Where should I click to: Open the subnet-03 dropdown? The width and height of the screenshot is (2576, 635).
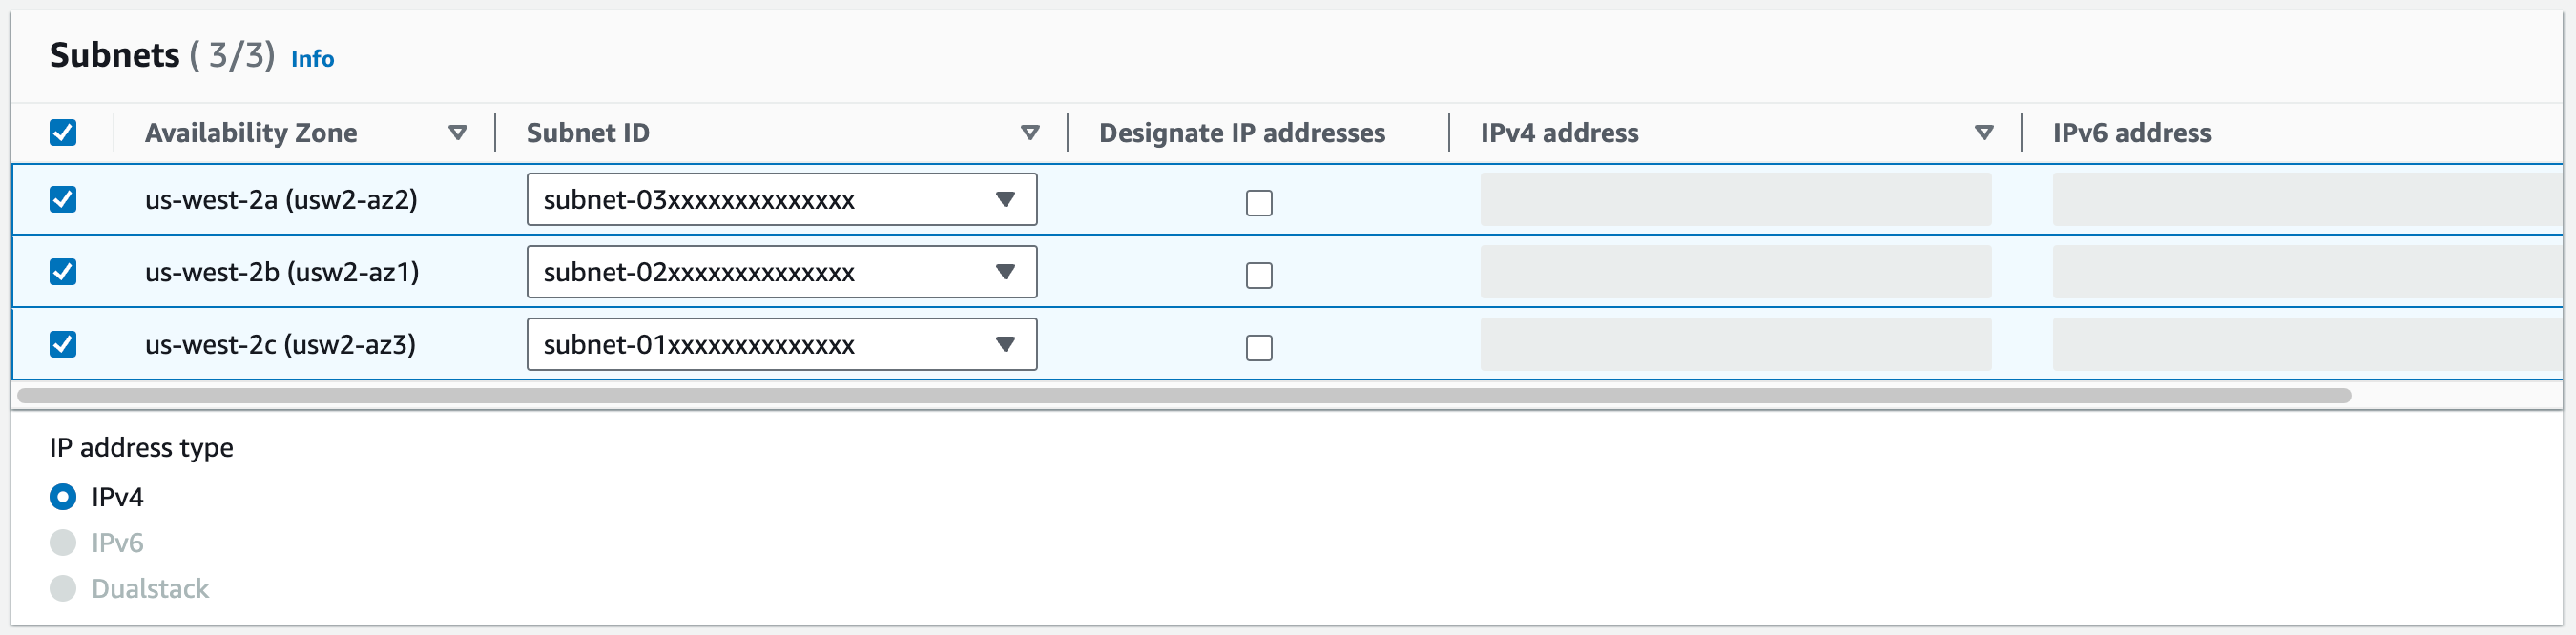781,200
